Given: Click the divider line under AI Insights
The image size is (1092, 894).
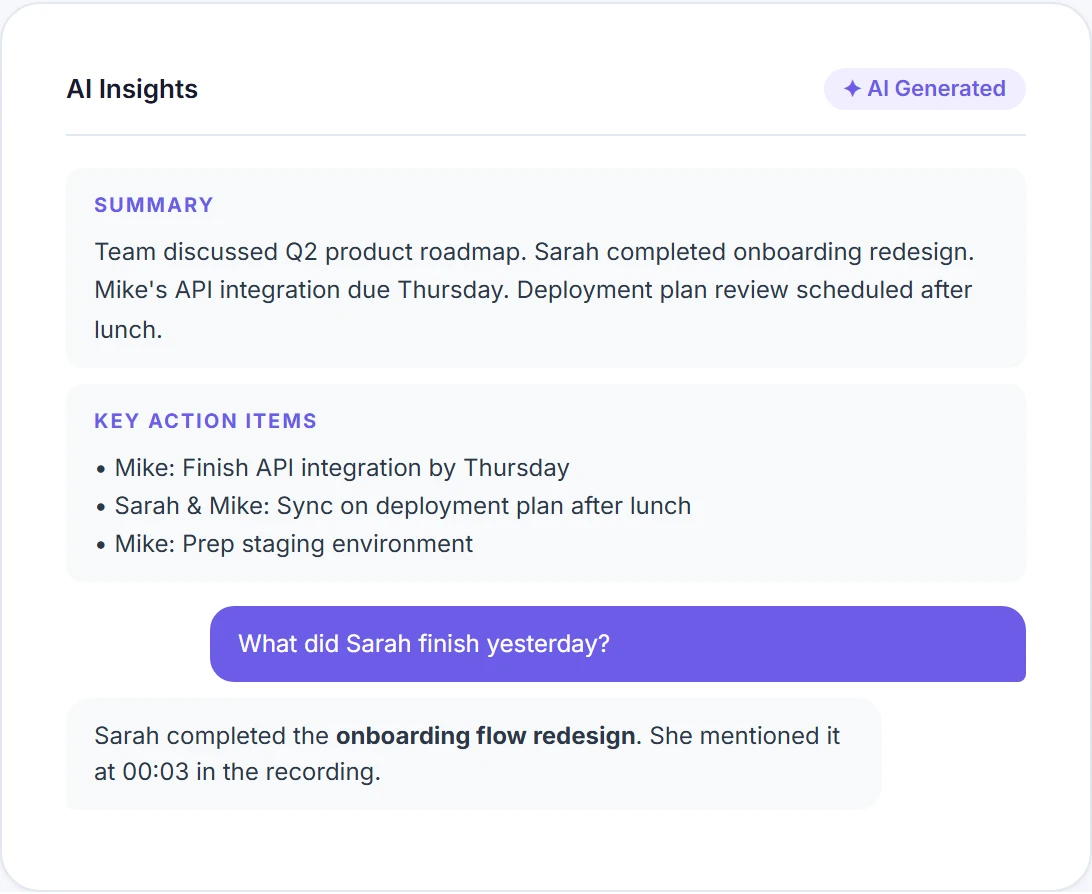Looking at the screenshot, I should click(x=545, y=130).
